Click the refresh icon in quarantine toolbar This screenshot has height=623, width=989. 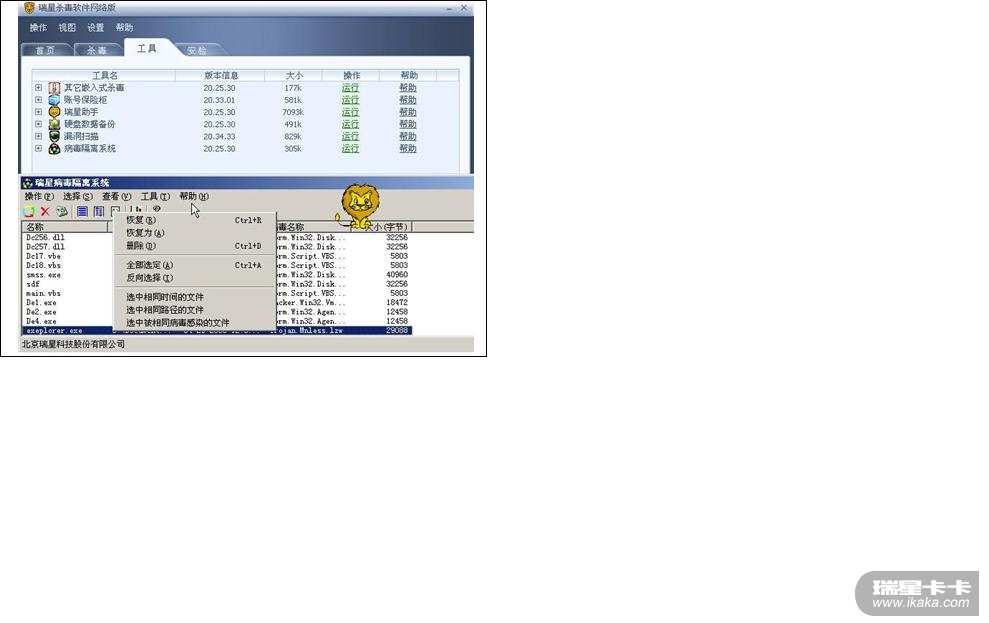(29, 211)
